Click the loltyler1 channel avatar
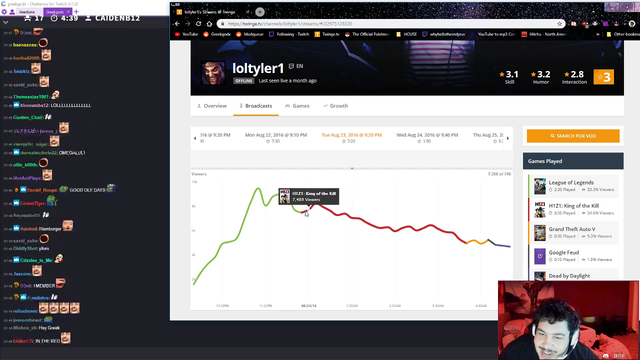 click(x=213, y=73)
